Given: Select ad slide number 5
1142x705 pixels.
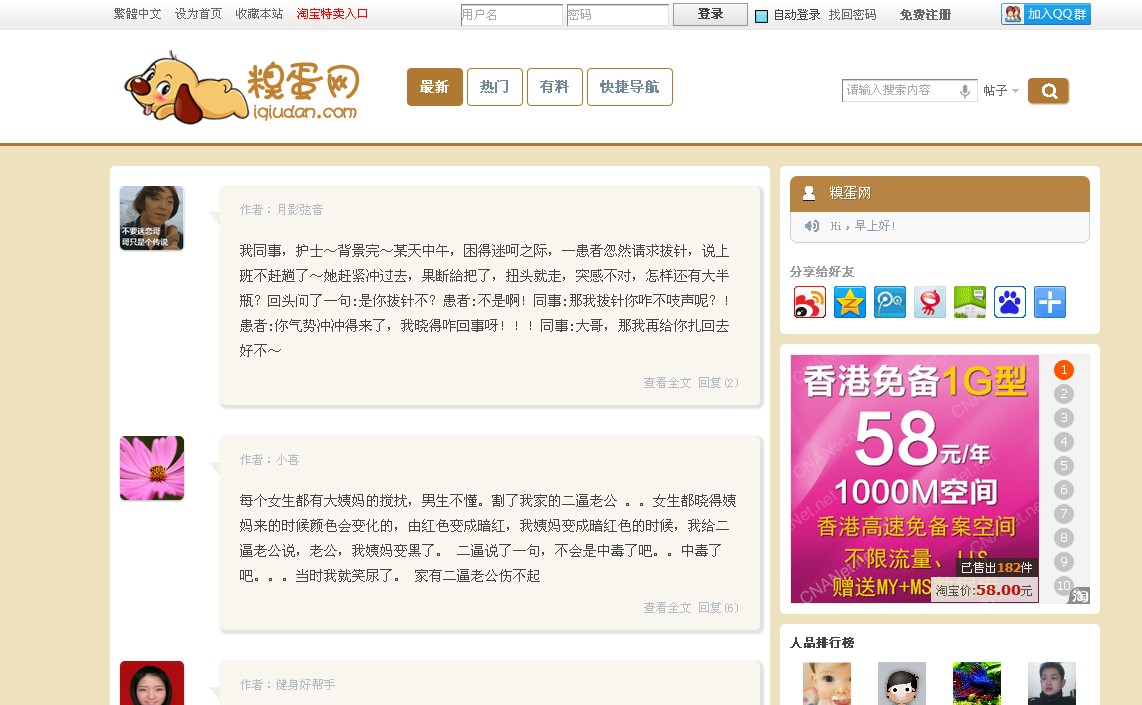Looking at the screenshot, I should [x=1063, y=466].
